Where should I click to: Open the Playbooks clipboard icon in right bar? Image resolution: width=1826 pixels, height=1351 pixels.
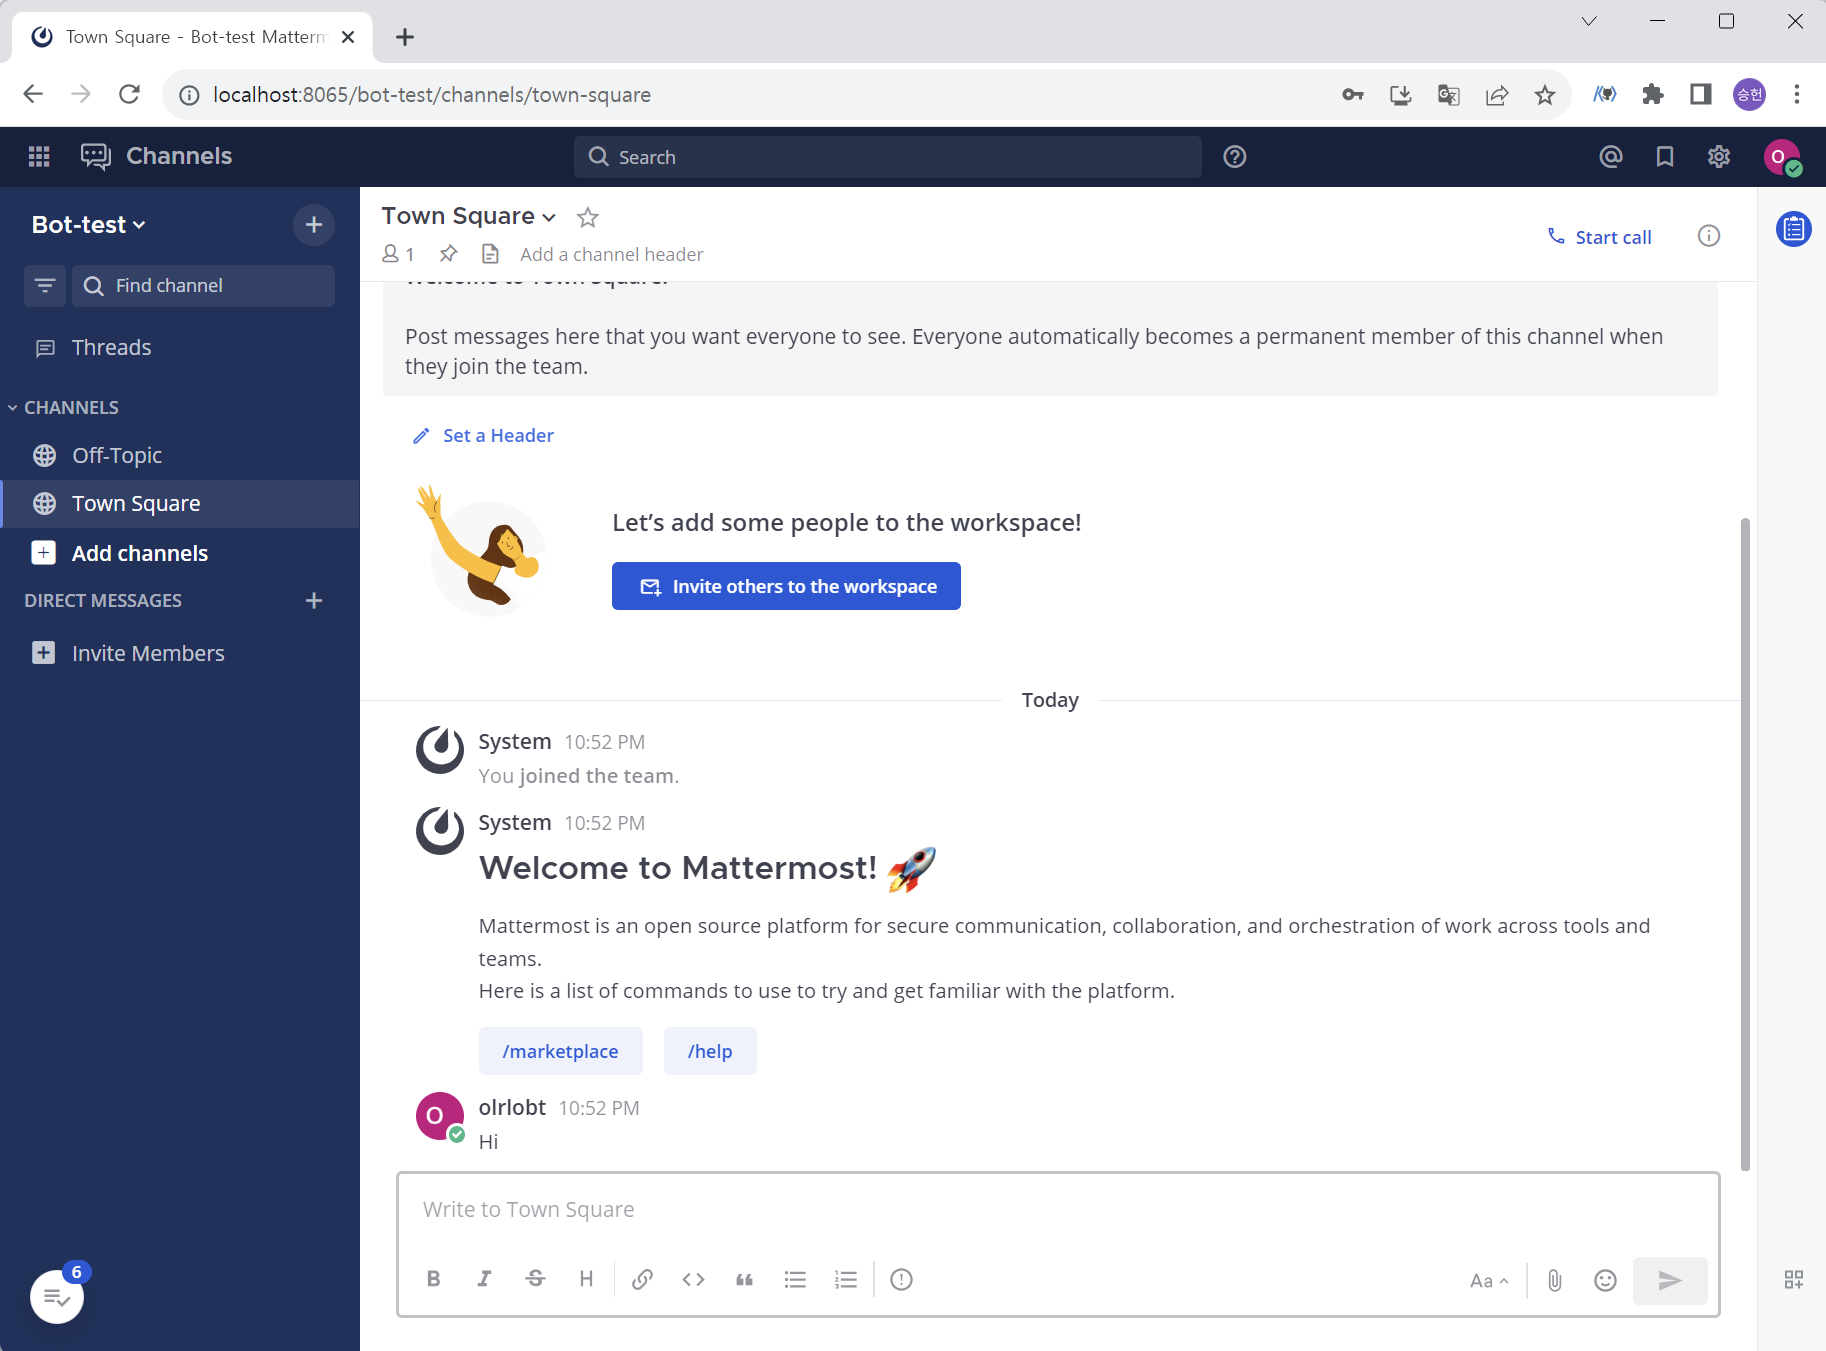[1794, 230]
